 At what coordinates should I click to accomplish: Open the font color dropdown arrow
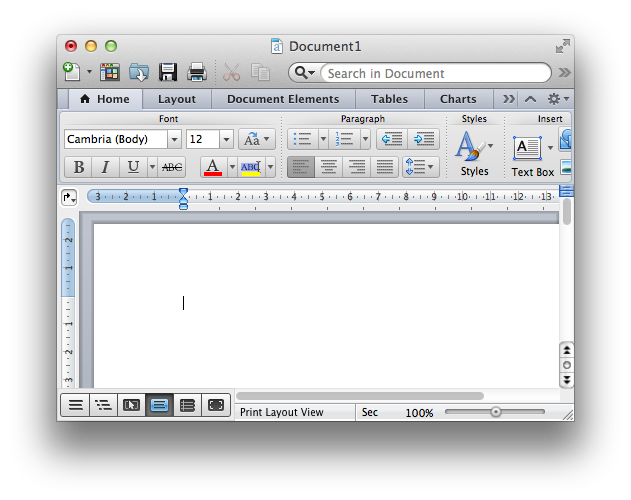(x=232, y=167)
